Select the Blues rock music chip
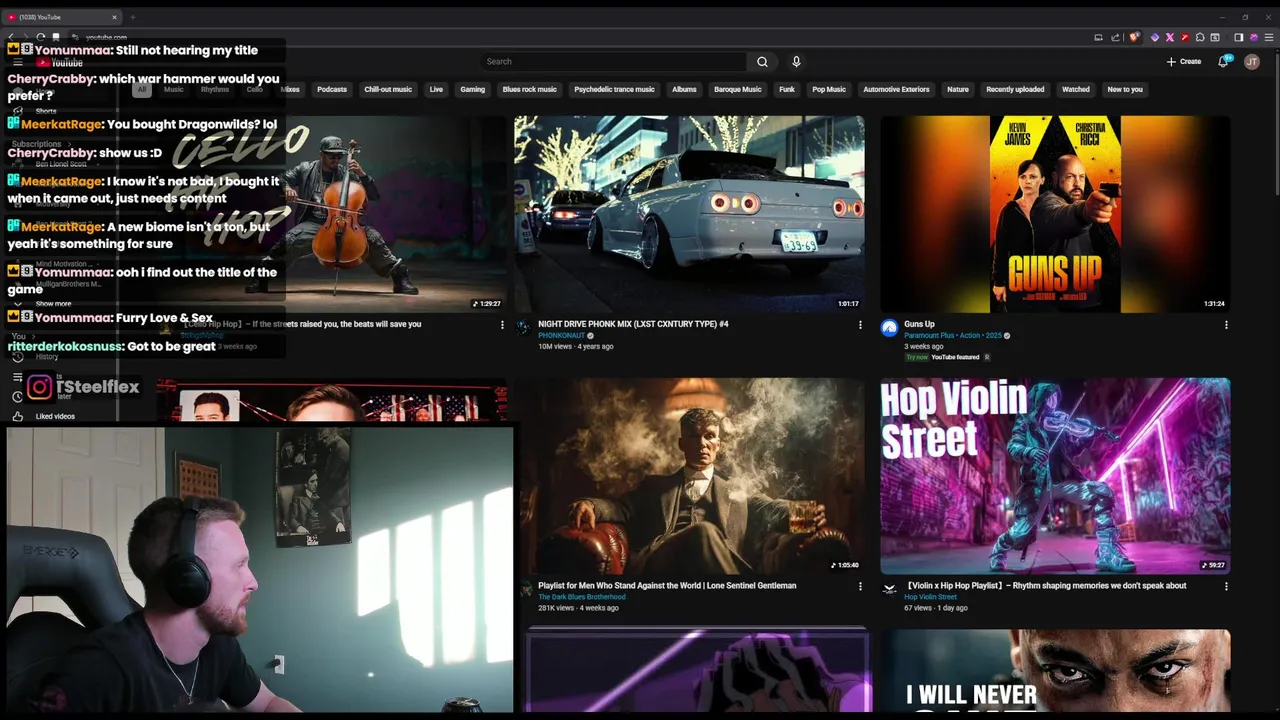The image size is (1280, 720). [x=529, y=89]
